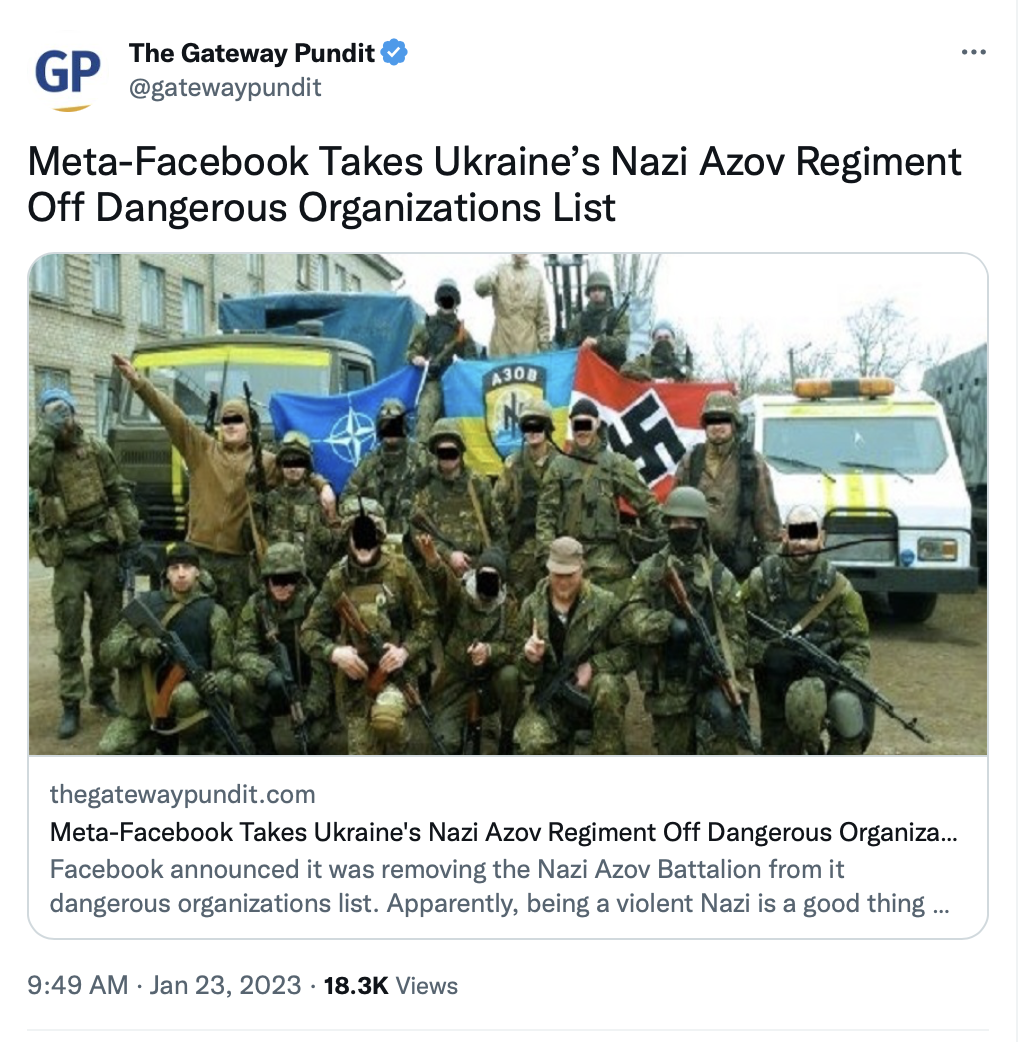Open The Gateway Pundit profile name
Screen dimensions: 1036x1042
[251, 53]
